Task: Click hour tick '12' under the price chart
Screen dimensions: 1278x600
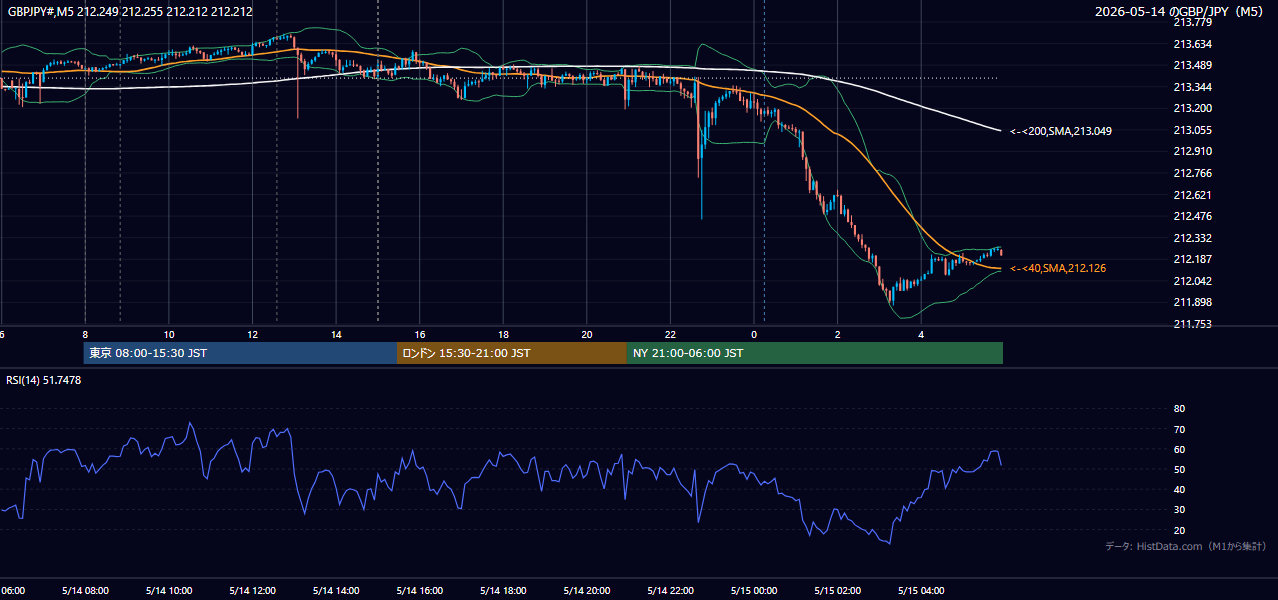Action: click(x=252, y=335)
